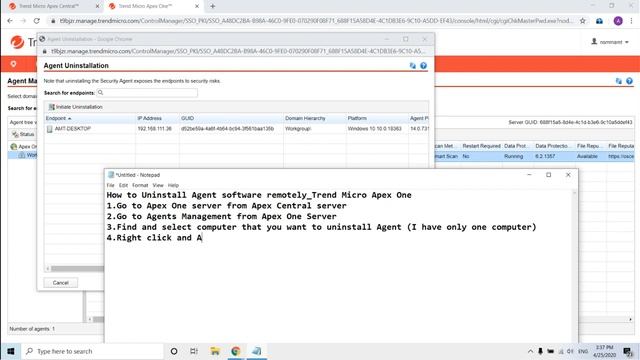Close the Notepad window
The image size is (640, 360).
point(568,175)
